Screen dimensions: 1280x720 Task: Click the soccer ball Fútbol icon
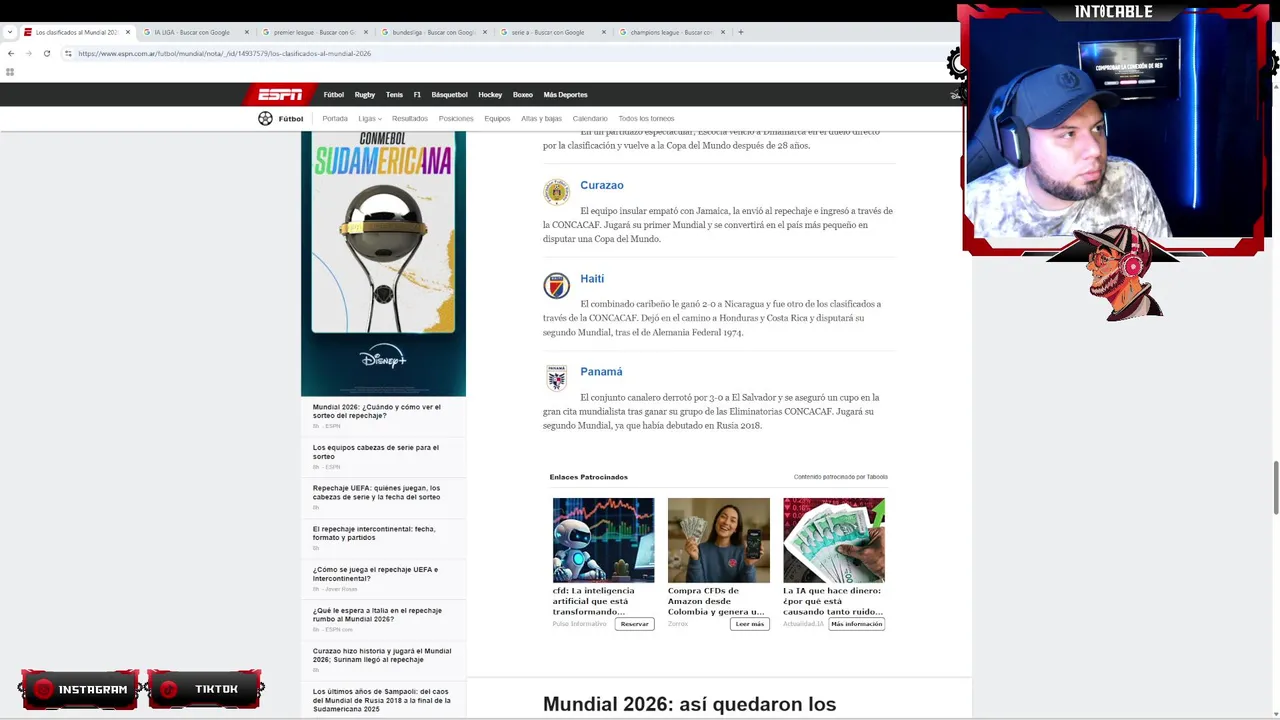pos(265,118)
